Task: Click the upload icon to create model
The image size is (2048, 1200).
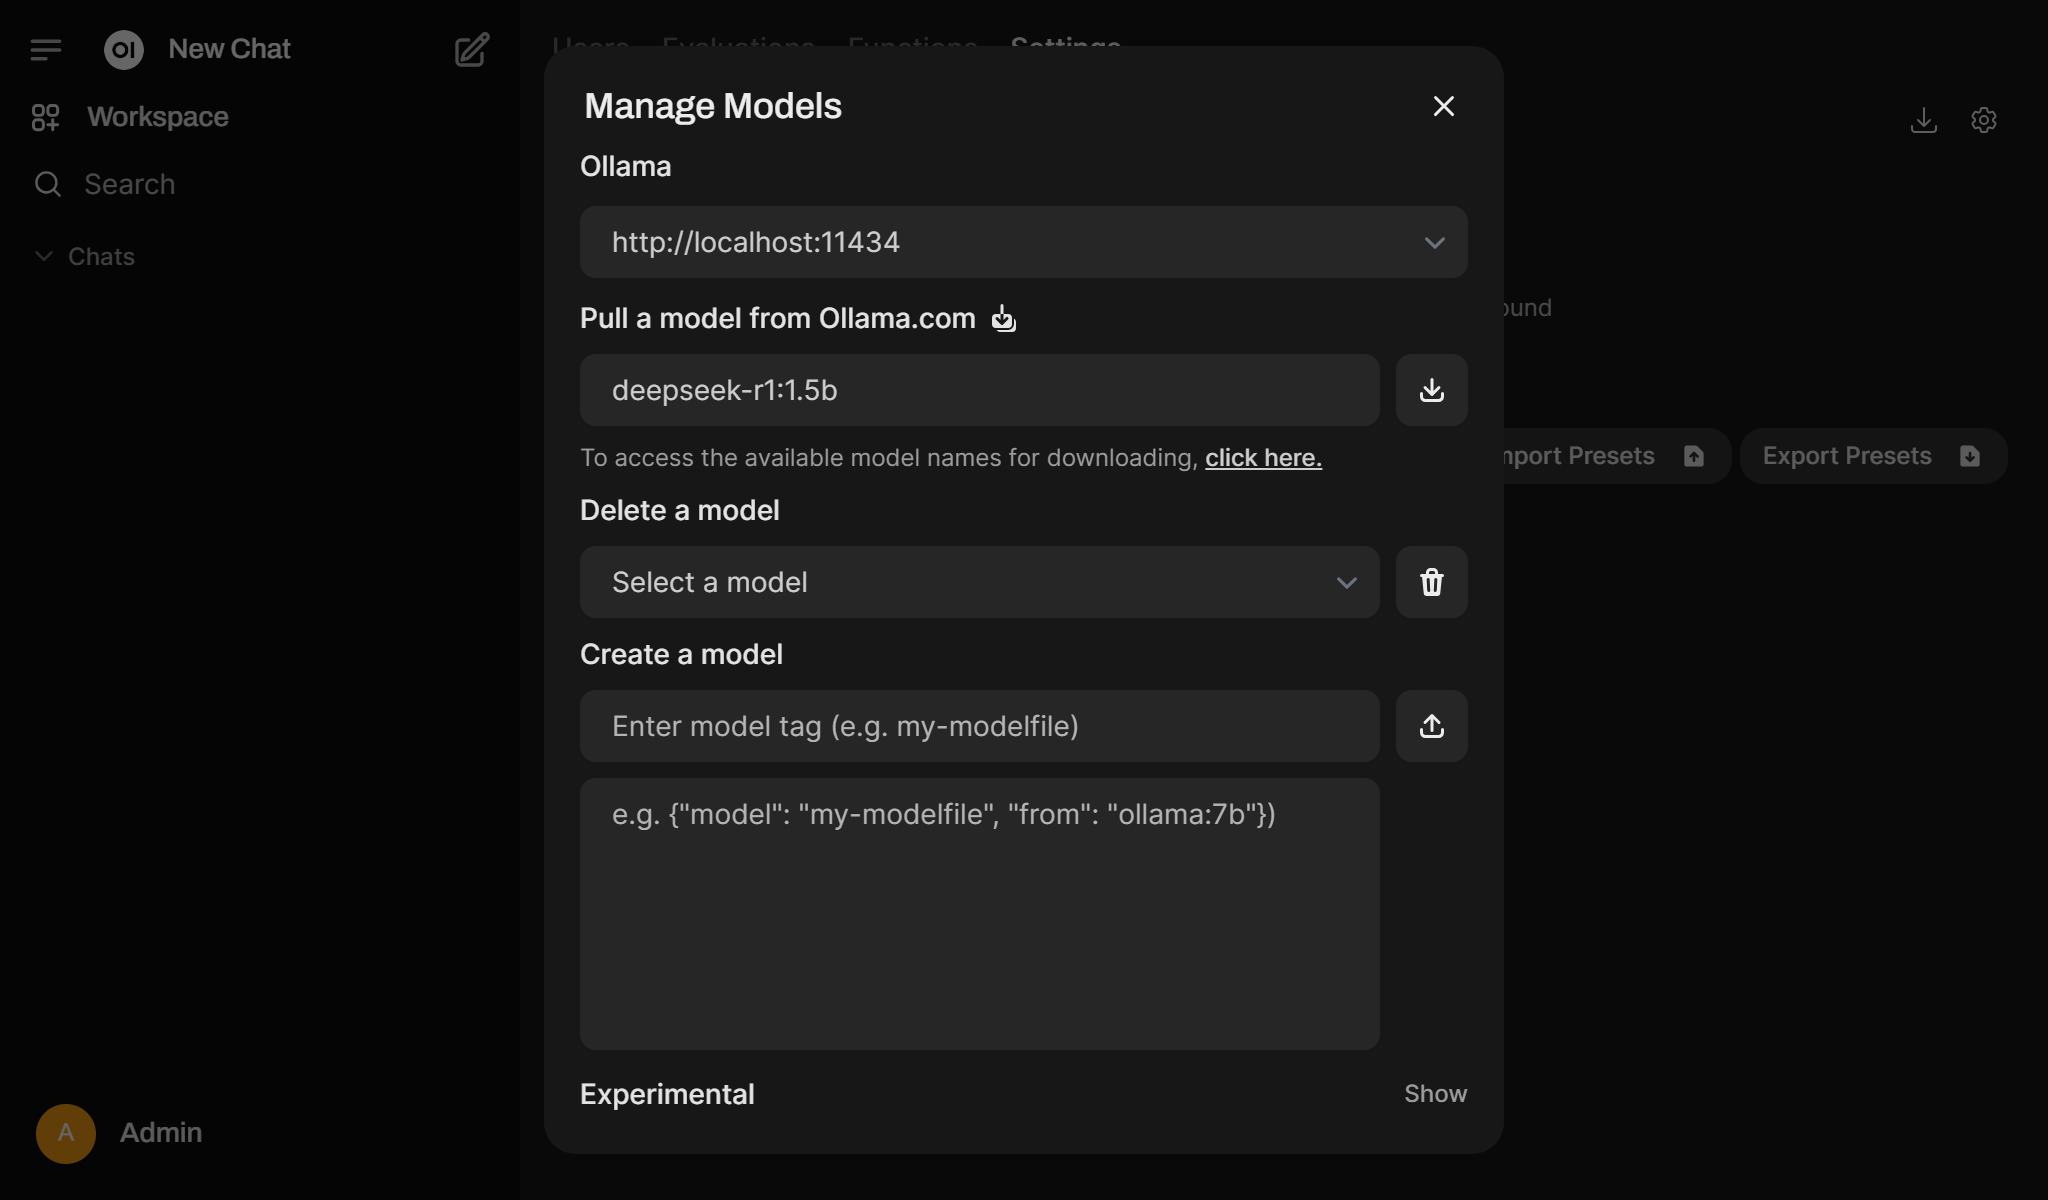Action: click(1431, 726)
